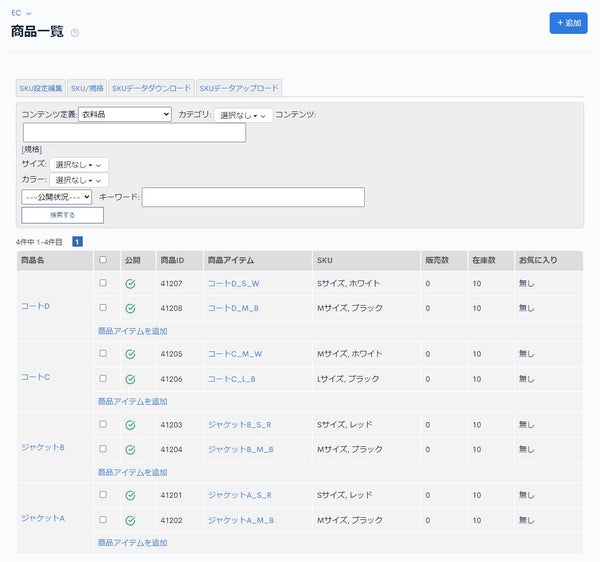Open the 公開状況 status dropdown
This screenshot has width=600, height=562.
(x=57, y=197)
